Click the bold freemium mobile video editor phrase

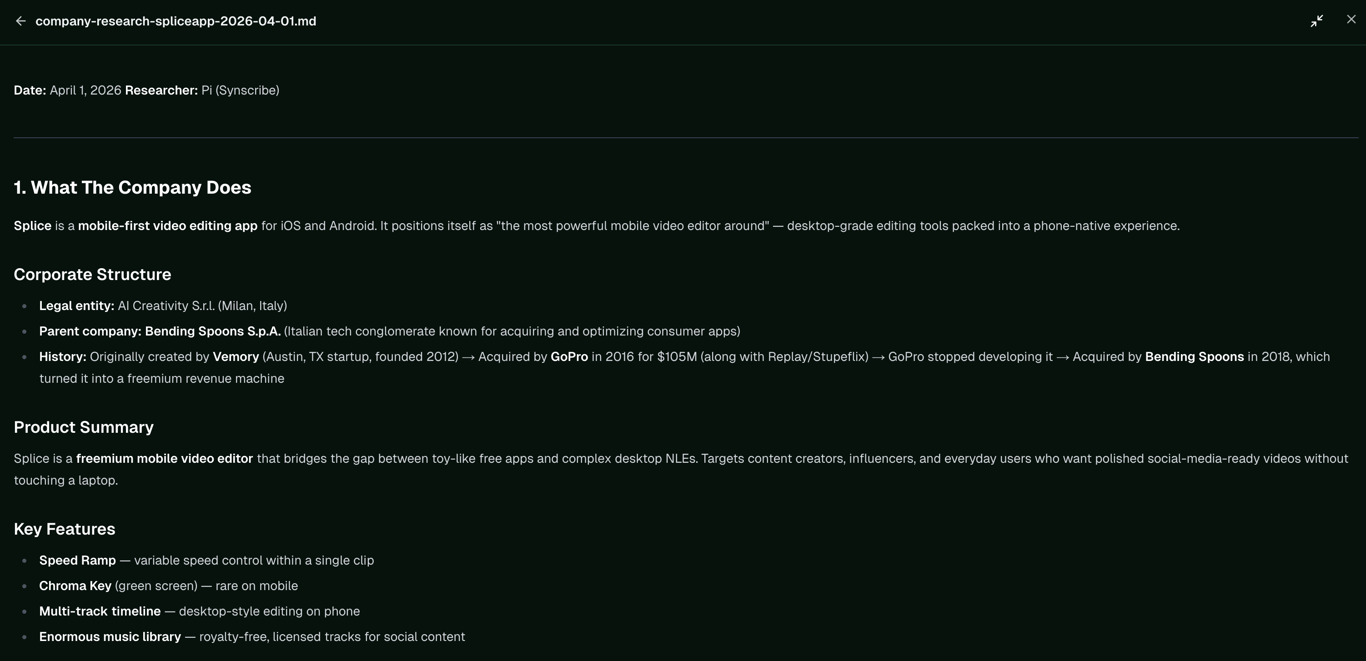164,459
